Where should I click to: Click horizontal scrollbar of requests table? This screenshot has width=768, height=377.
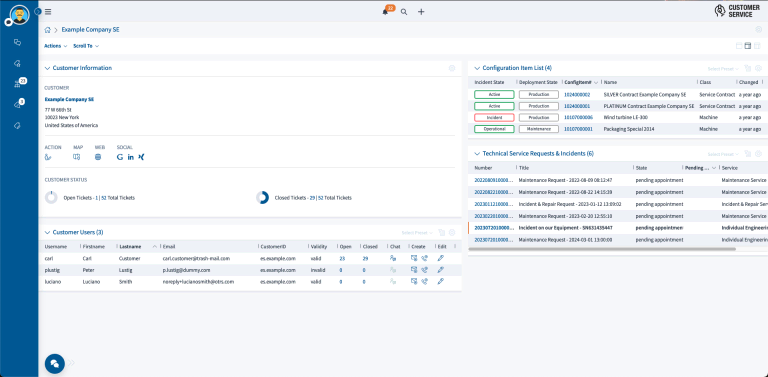tap(602, 249)
